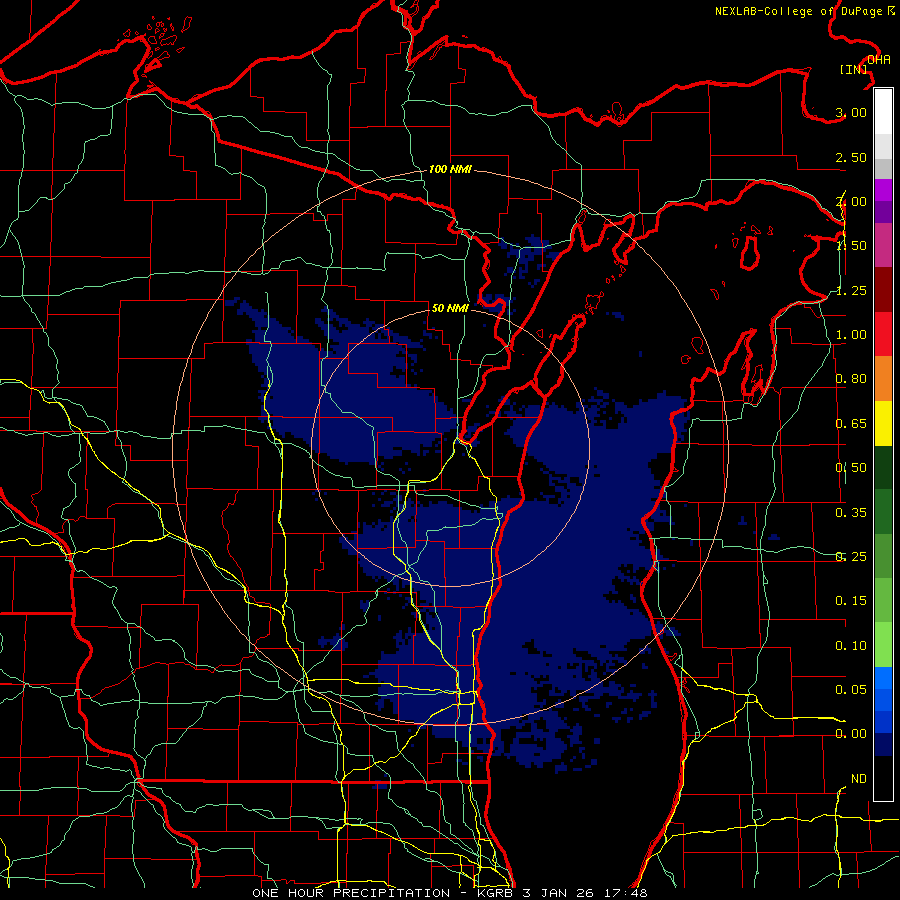The image size is (900, 900).
Task: Click the OHA product label
Action: point(879,60)
